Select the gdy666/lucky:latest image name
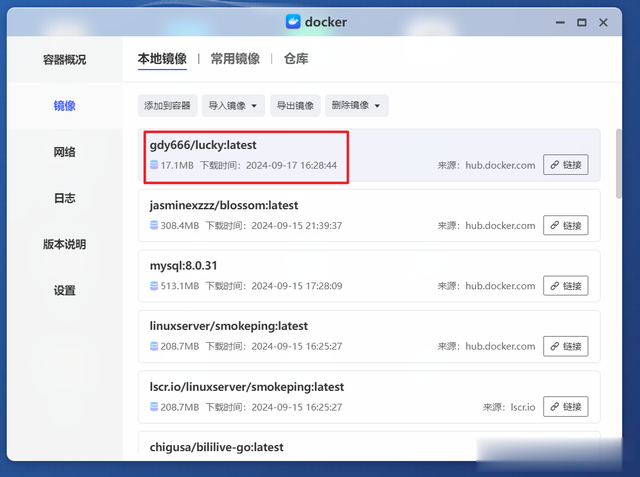The width and height of the screenshot is (640, 477). [x=203, y=145]
